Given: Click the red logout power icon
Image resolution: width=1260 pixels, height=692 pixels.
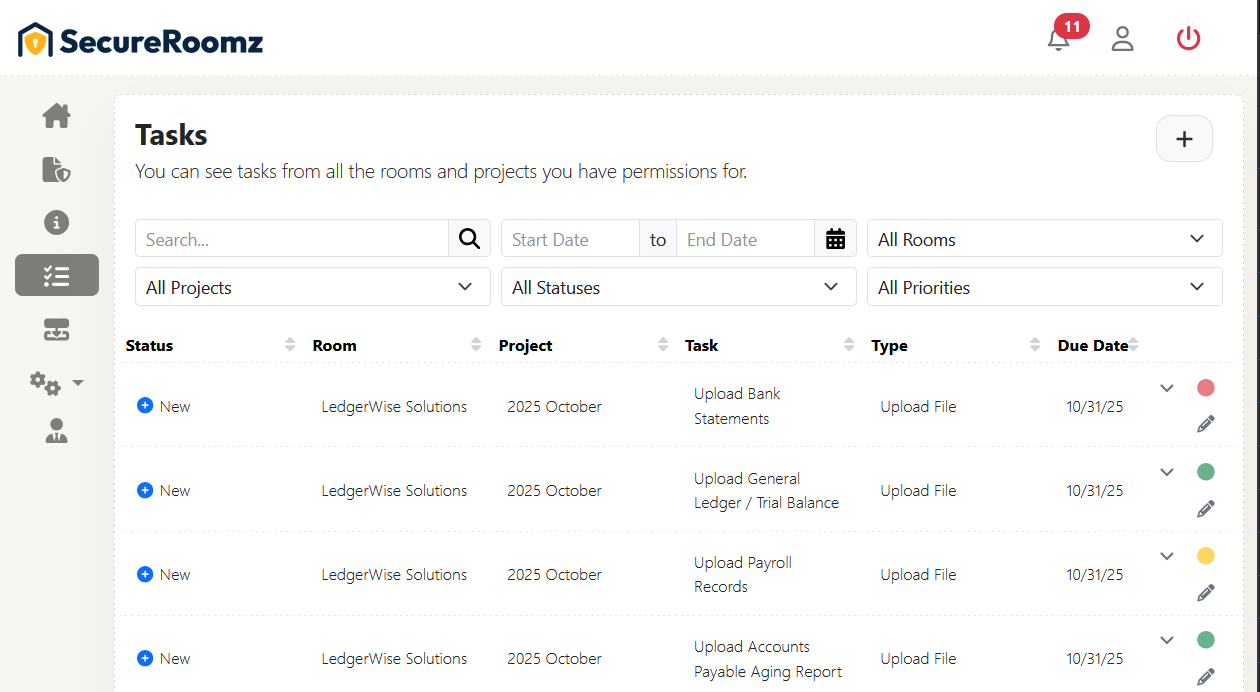Looking at the screenshot, I should click(x=1188, y=38).
